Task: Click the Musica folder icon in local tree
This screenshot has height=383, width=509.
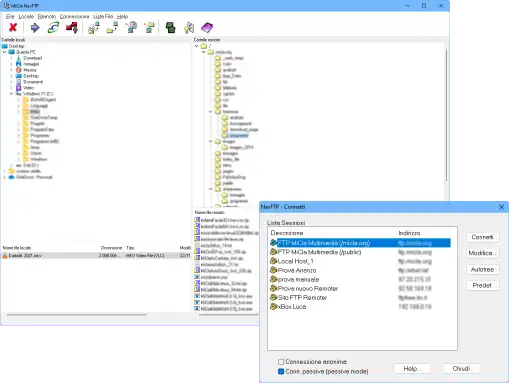Action: 19,70
